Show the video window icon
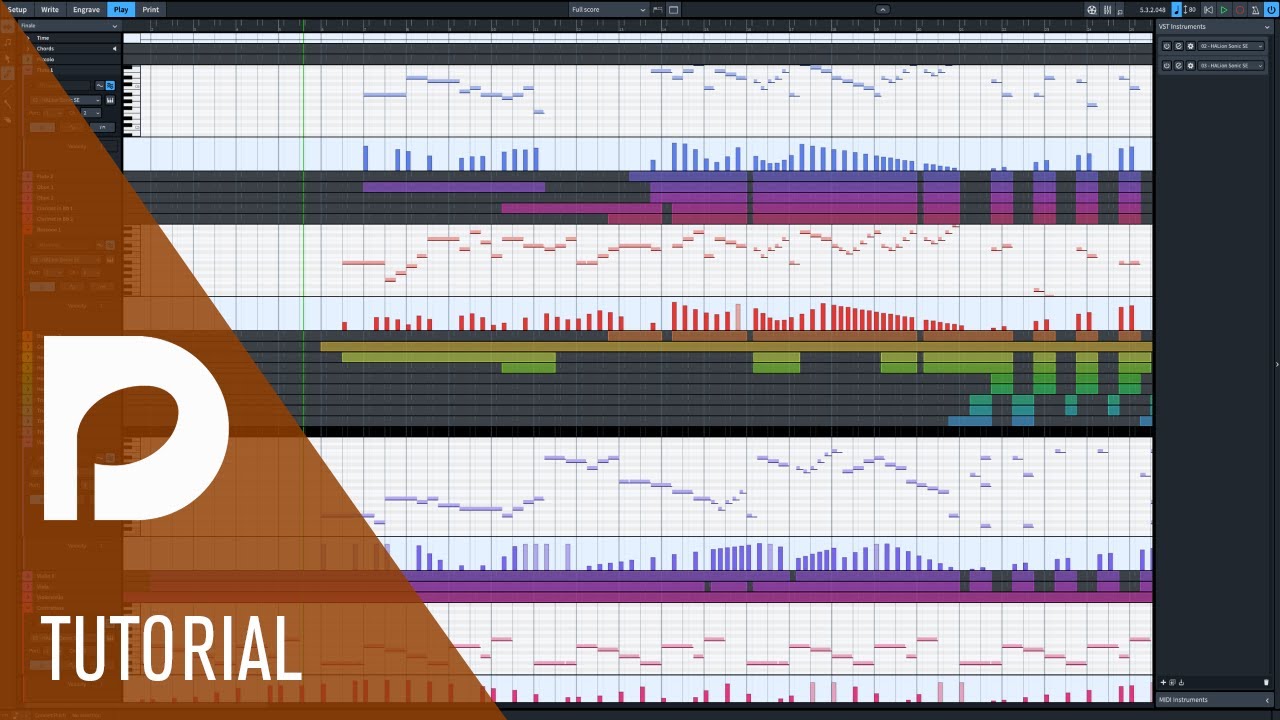The image size is (1280, 720). point(1092,10)
